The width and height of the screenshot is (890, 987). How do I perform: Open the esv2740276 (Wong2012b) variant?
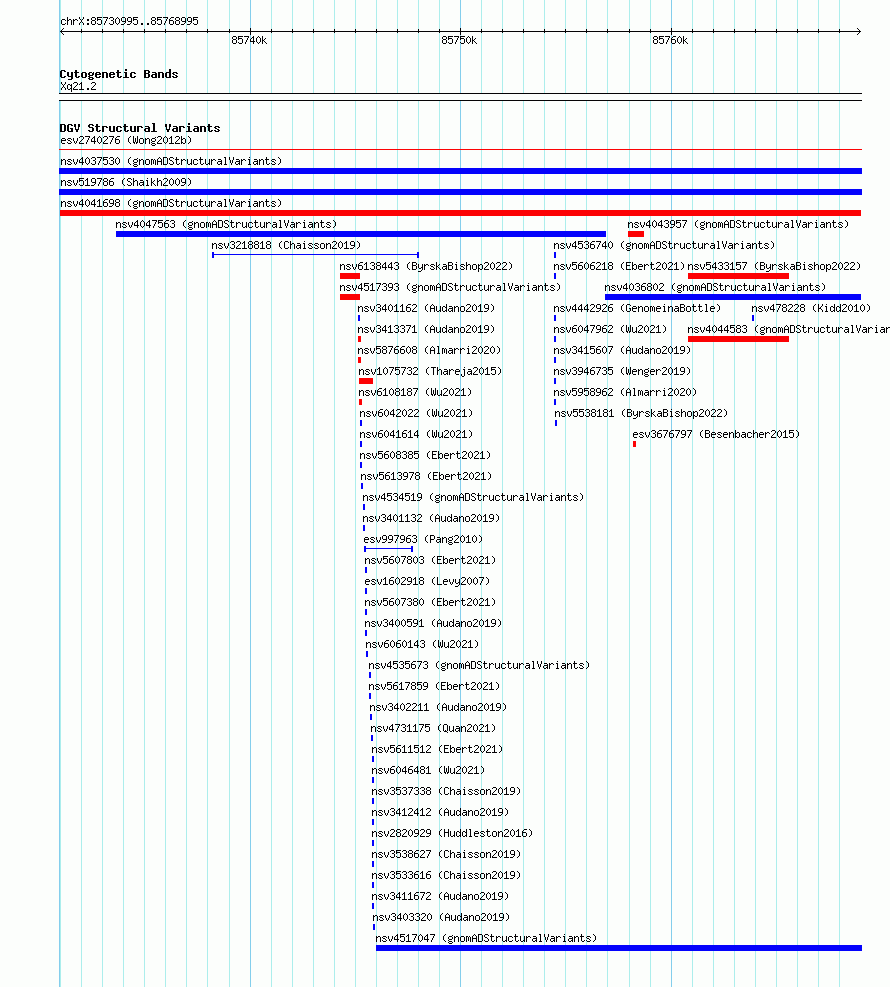click(x=126, y=140)
